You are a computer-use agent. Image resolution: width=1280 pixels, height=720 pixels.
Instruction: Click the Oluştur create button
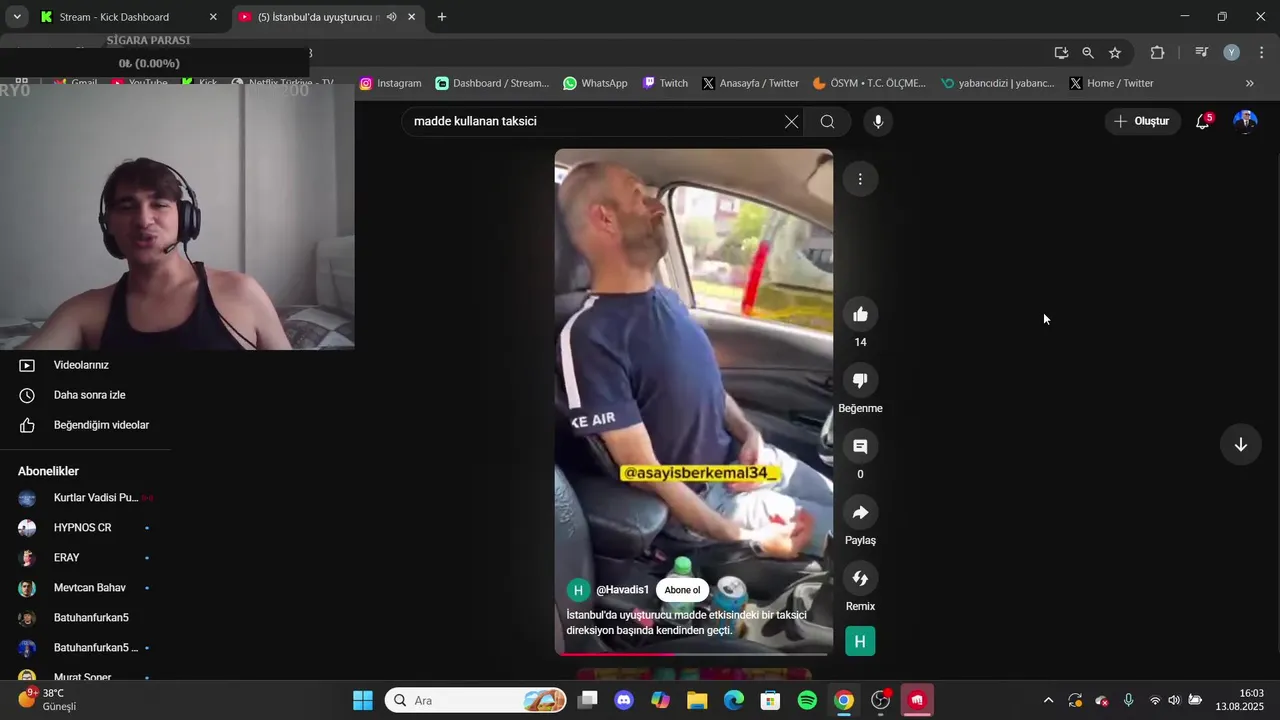pyautogui.click(x=1142, y=121)
